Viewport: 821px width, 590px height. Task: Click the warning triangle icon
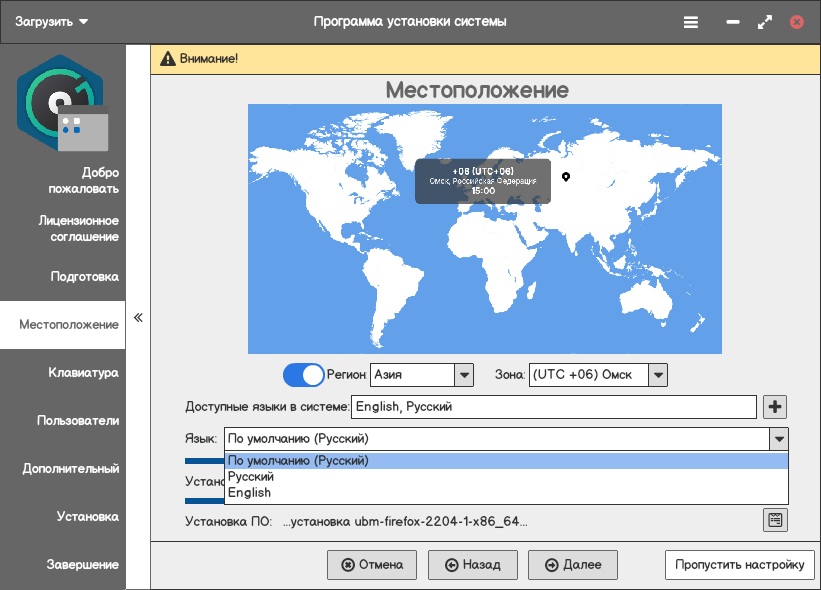point(167,59)
